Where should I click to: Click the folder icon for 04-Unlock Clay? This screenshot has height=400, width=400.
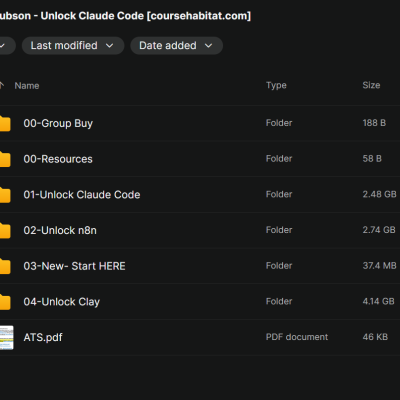(5, 302)
